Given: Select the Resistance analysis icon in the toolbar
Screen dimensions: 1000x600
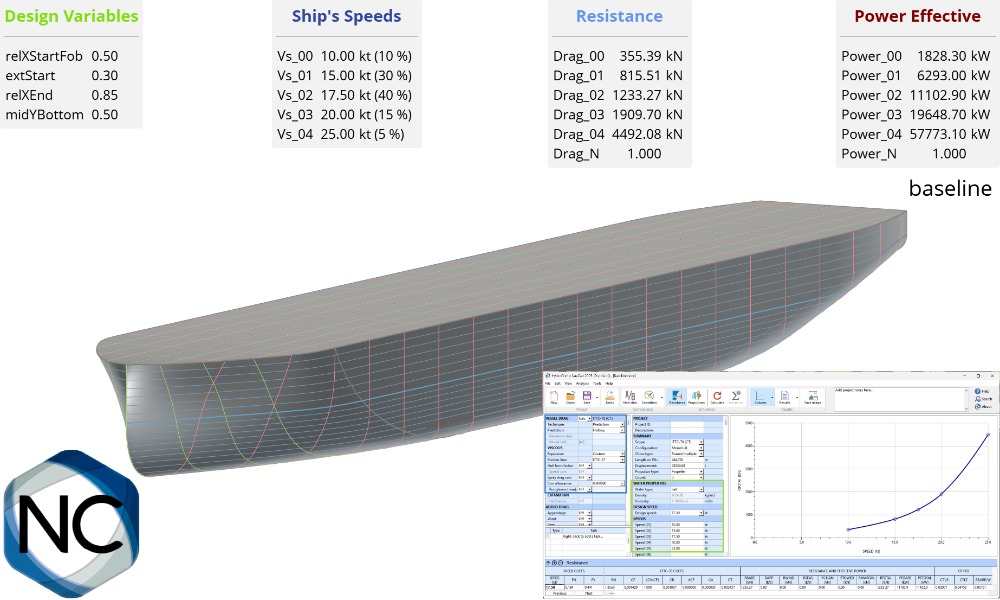Looking at the screenshot, I should [x=676, y=397].
